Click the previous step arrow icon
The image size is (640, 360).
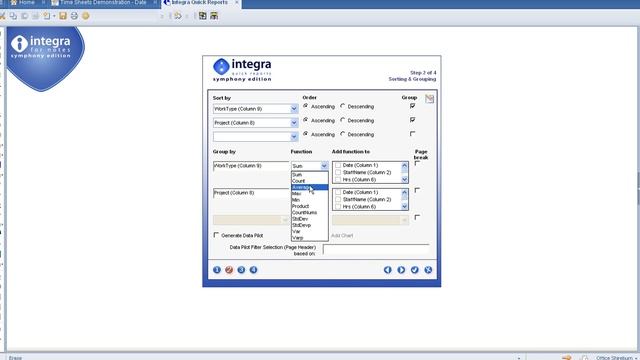click(388, 270)
